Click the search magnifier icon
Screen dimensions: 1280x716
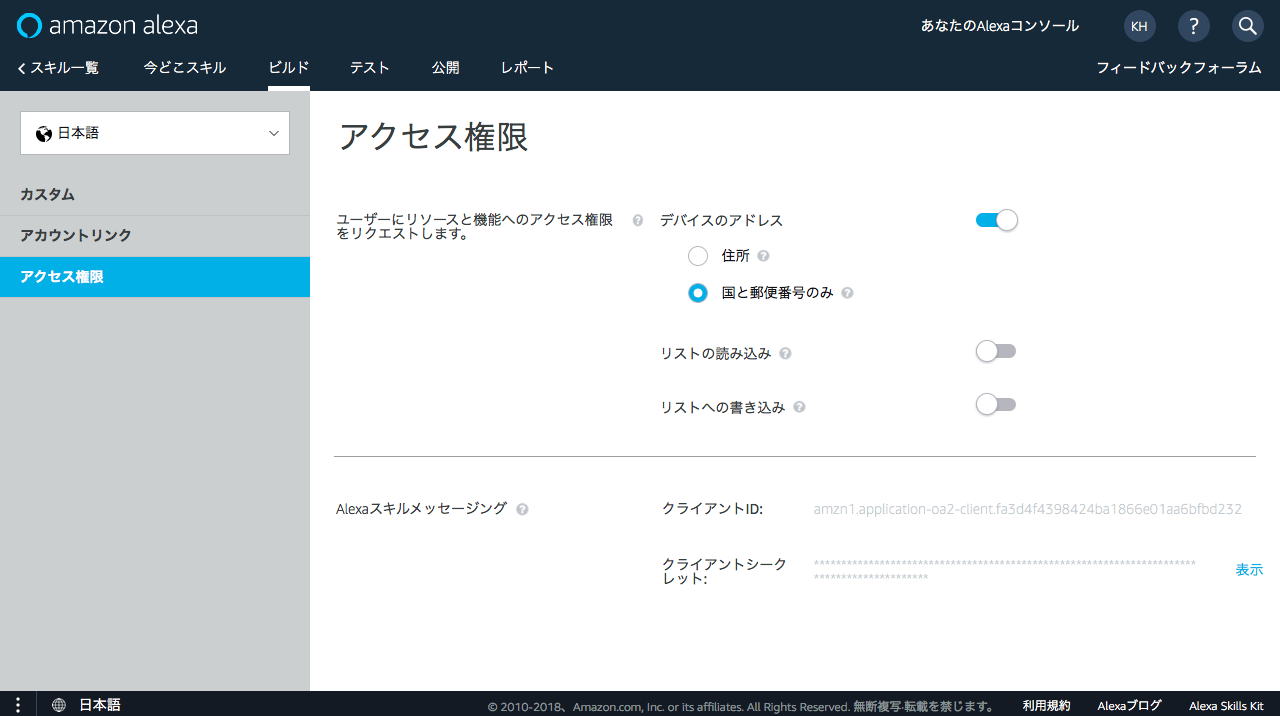[x=1247, y=26]
